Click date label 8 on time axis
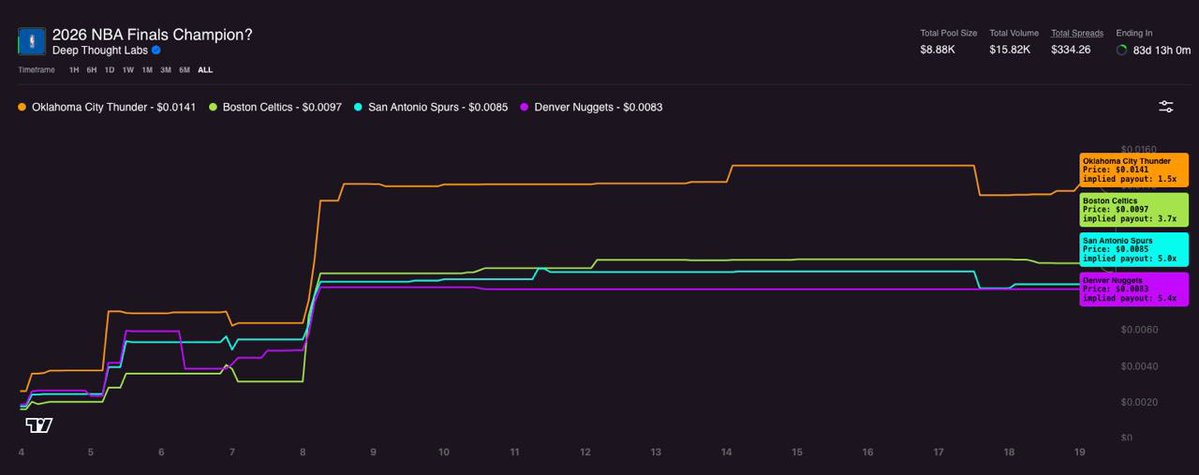The image size is (1199, 475). click(x=303, y=453)
